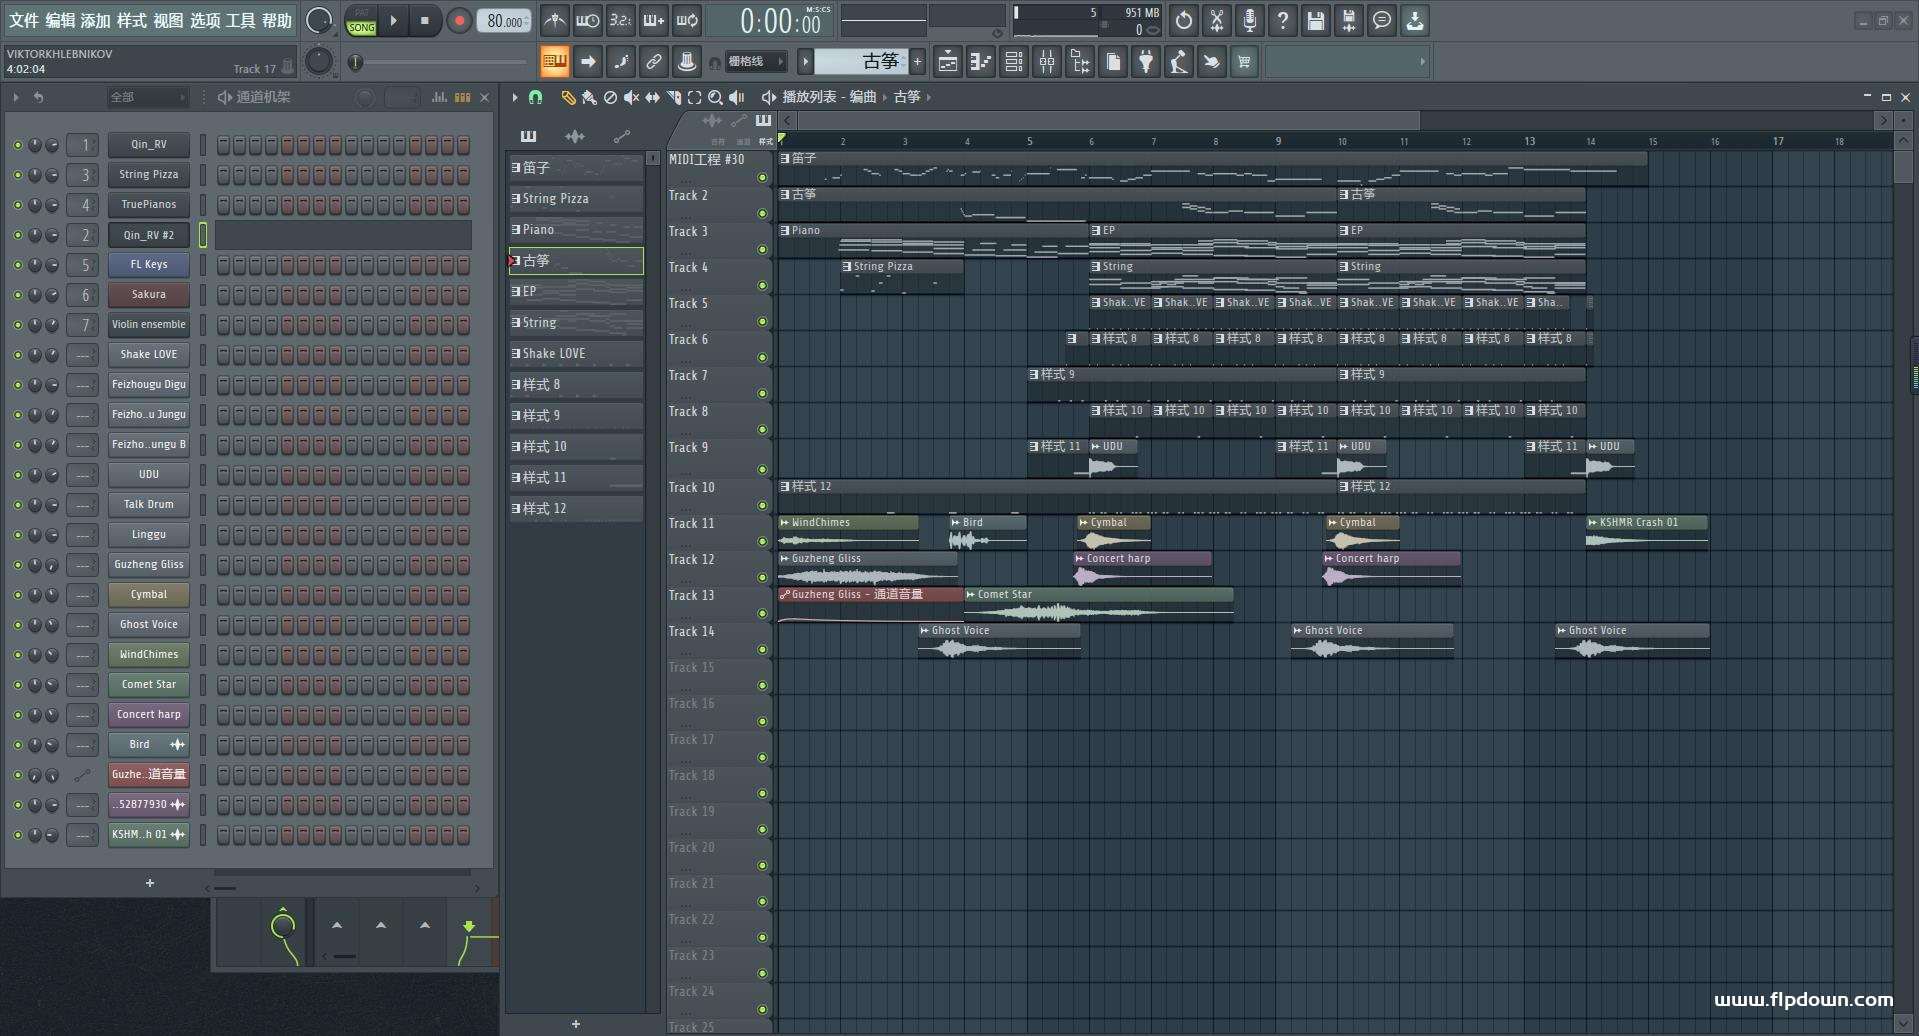The image size is (1919, 1036).
Task: Mute Track 2 in the playlist
Action: pos(762,213)
